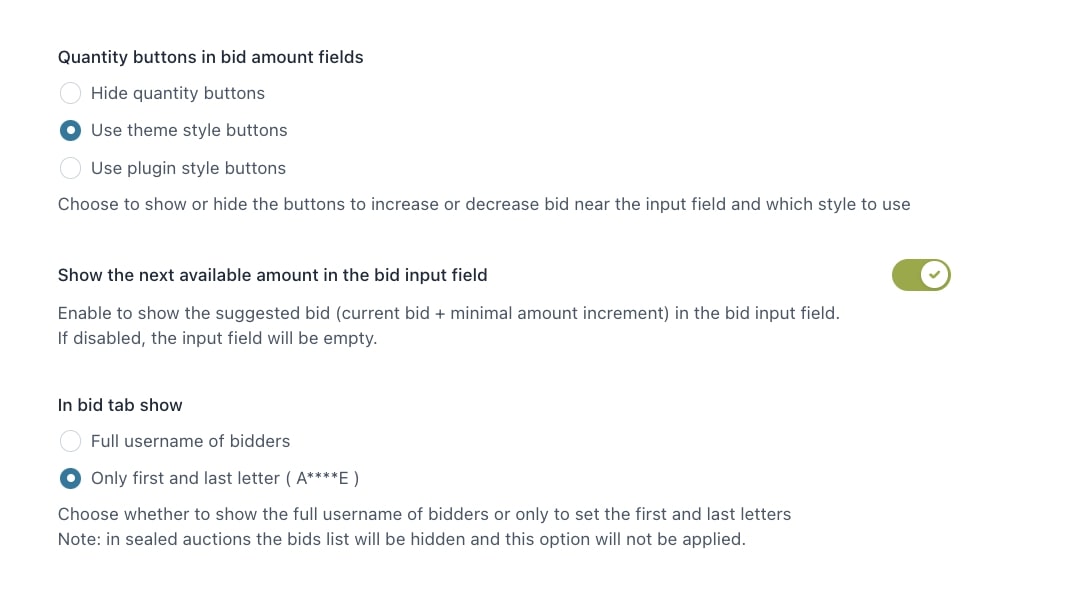Click the 'In bid tab show' heading
This screenshot has width=1072, height=594.
[120, 405]
